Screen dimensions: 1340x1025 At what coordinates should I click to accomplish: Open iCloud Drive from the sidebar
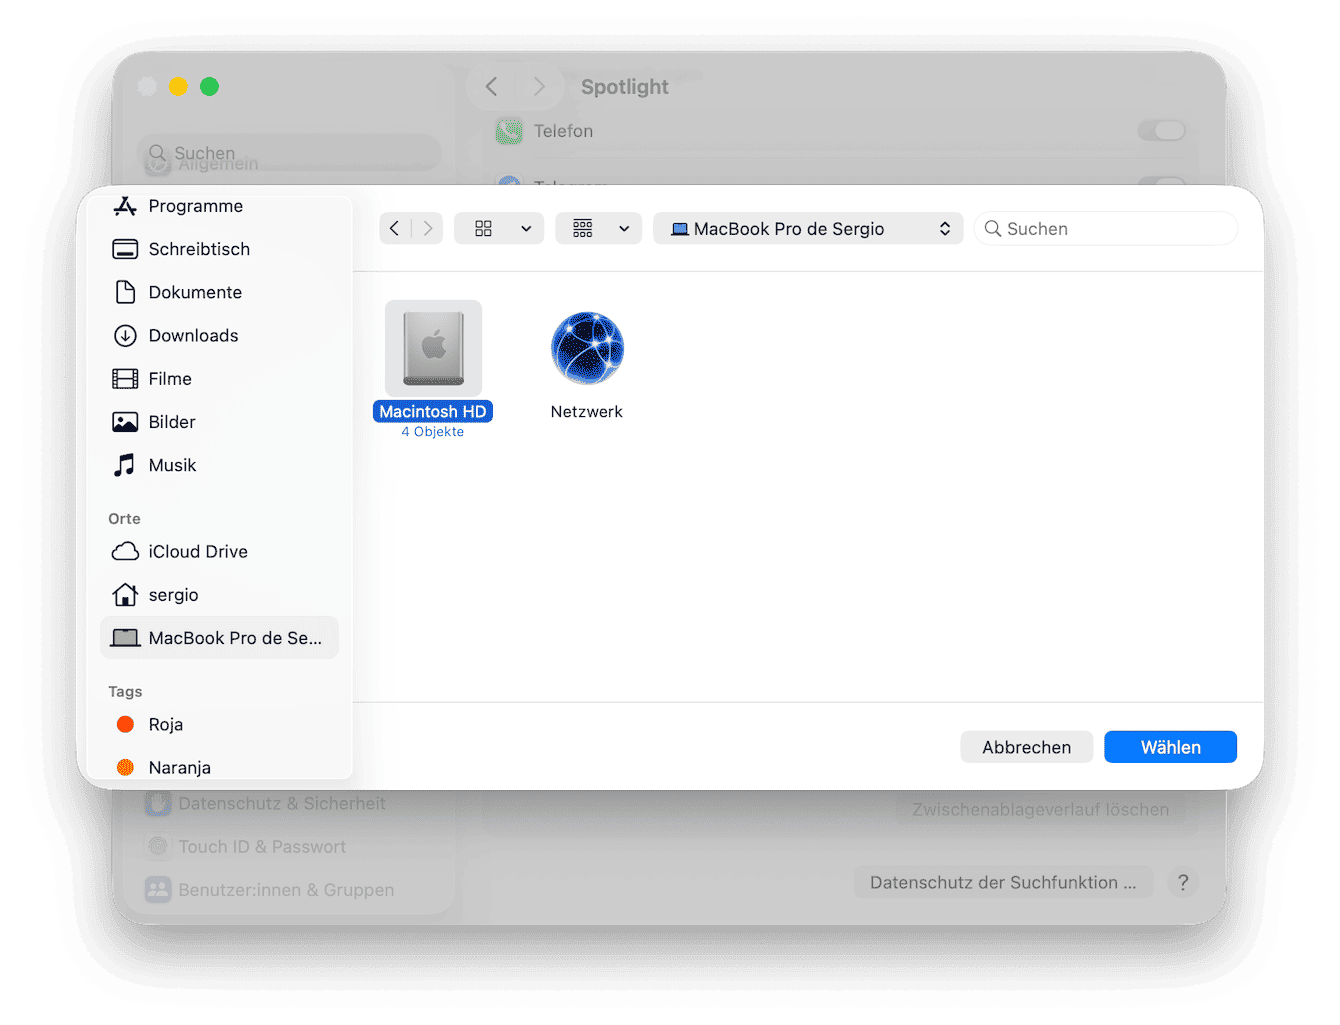[197, 551]
